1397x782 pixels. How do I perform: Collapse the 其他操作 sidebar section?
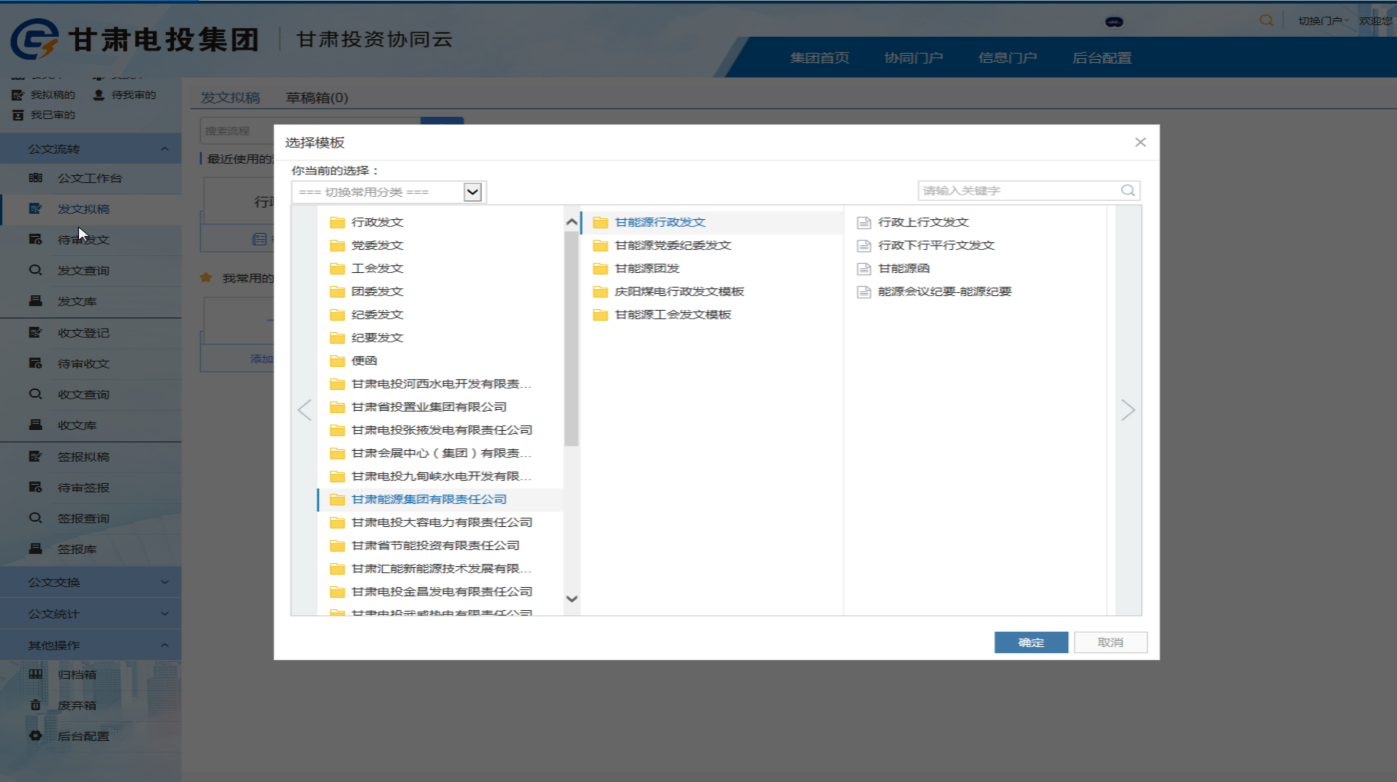(165, 645)
